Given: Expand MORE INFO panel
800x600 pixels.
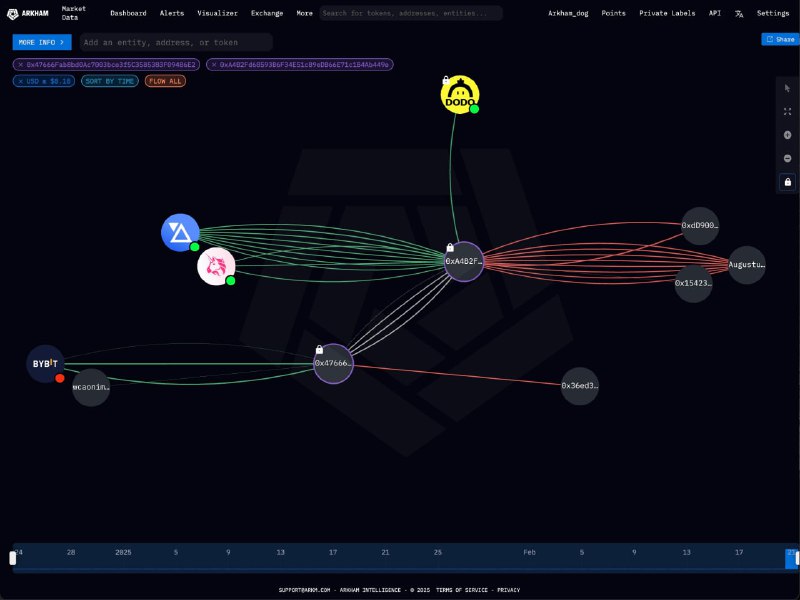Looking at the screenshot, I should pyautogui.click(x=42, y=42).
